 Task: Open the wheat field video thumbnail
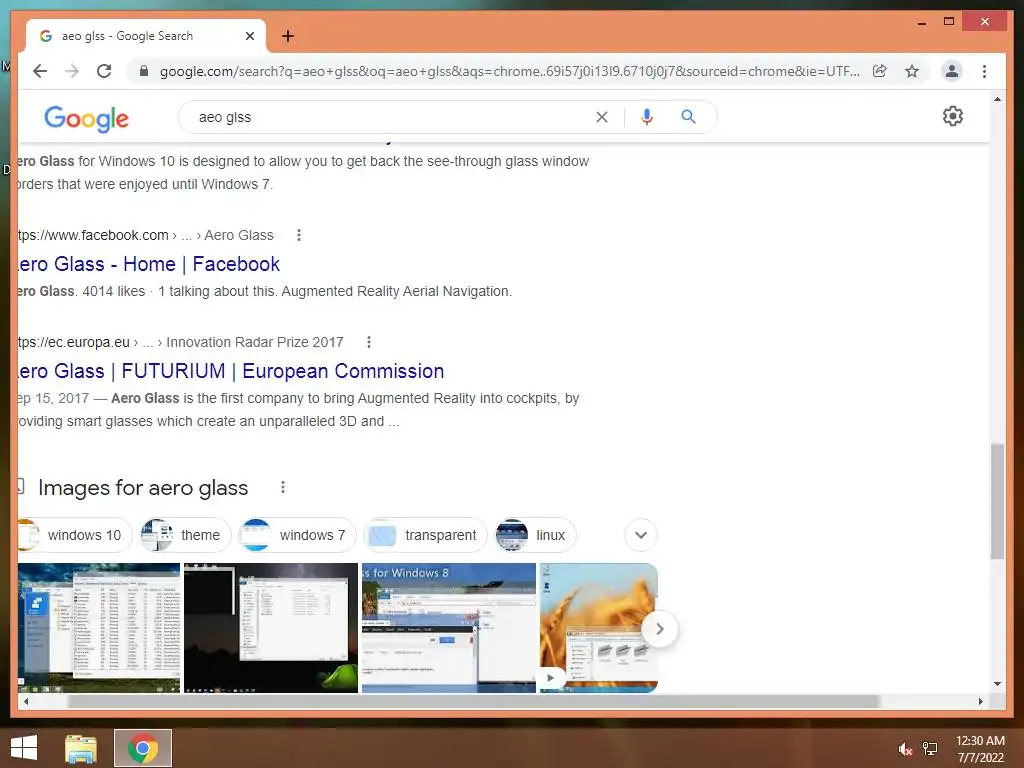[x=598, y=628]
